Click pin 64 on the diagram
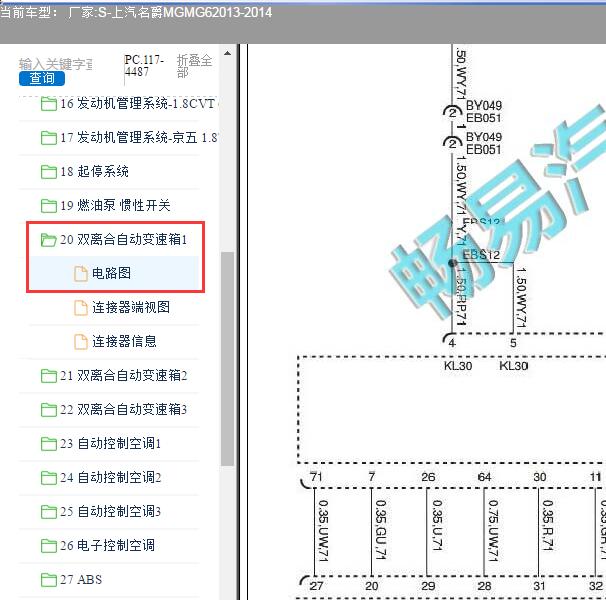606x600 pixels. click(x=484, y=477)
